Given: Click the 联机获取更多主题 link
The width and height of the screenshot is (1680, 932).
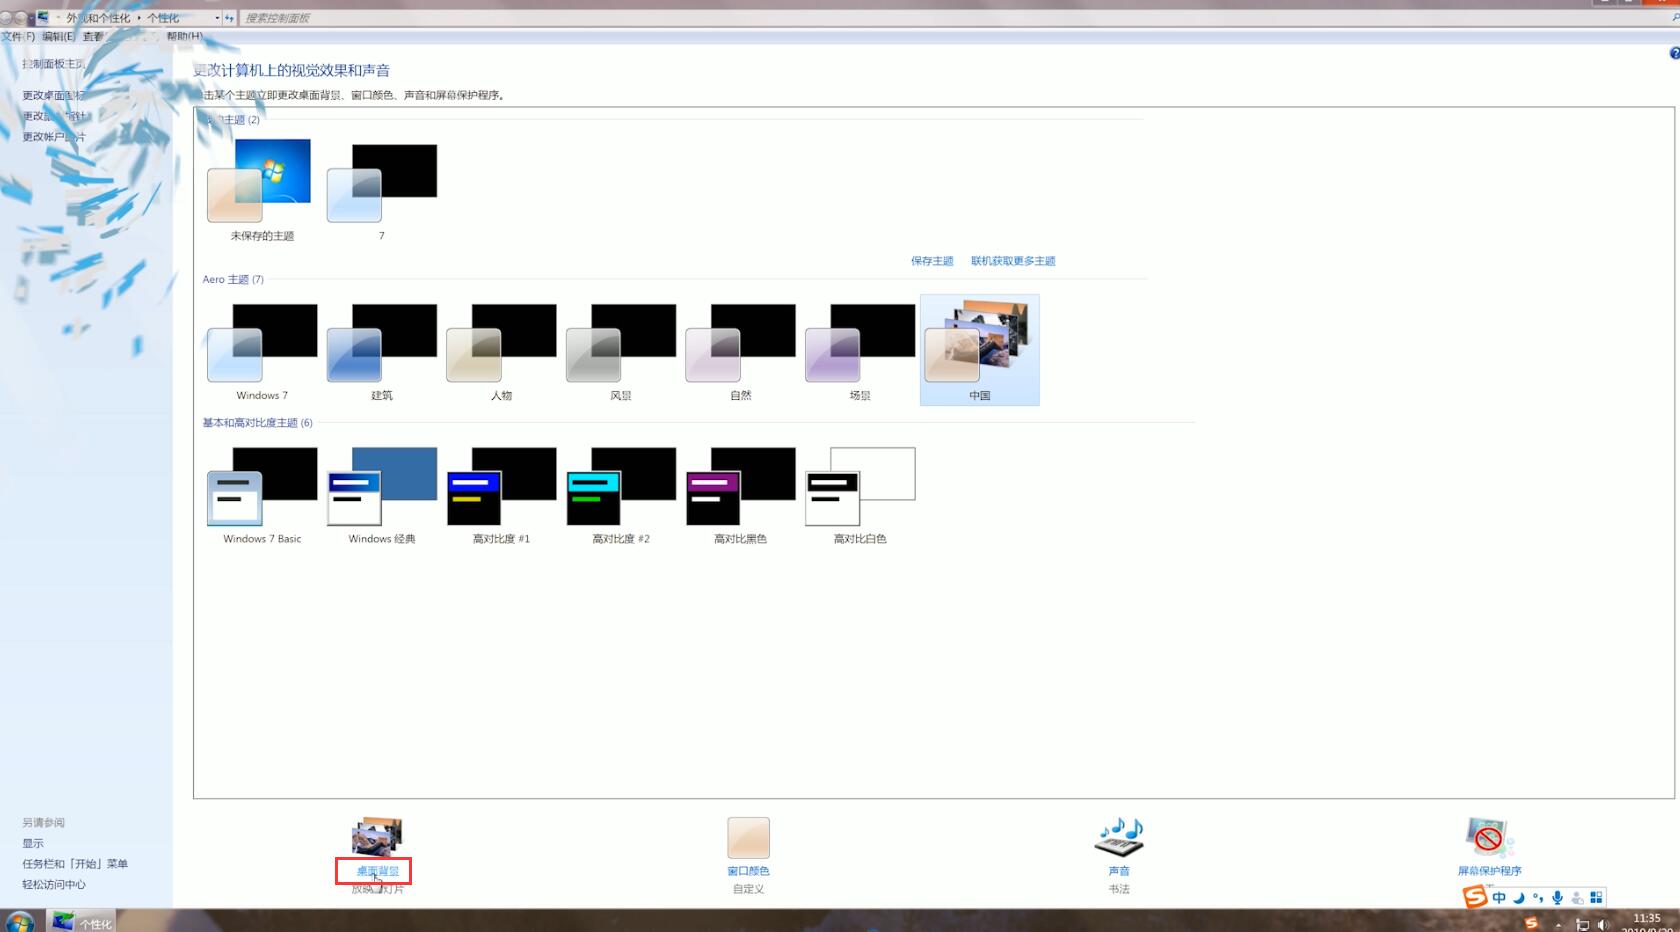Looking at the screenshot, I should [x=1013, y=261].
